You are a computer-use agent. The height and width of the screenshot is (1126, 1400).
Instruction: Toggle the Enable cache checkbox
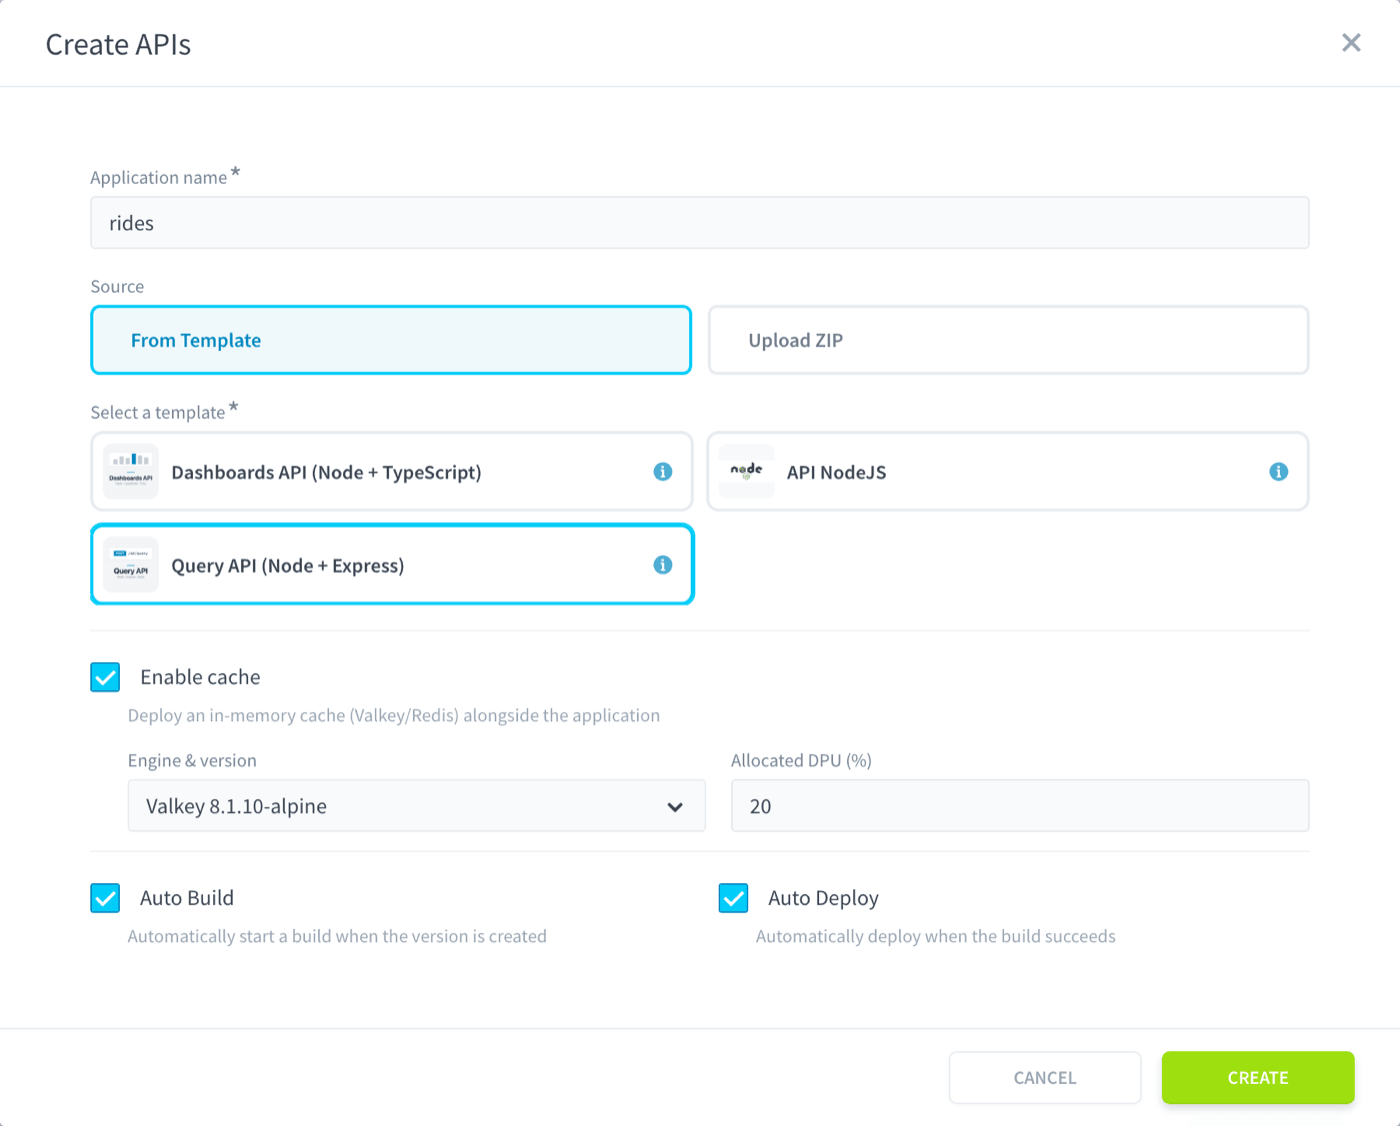tap(105, 677)
